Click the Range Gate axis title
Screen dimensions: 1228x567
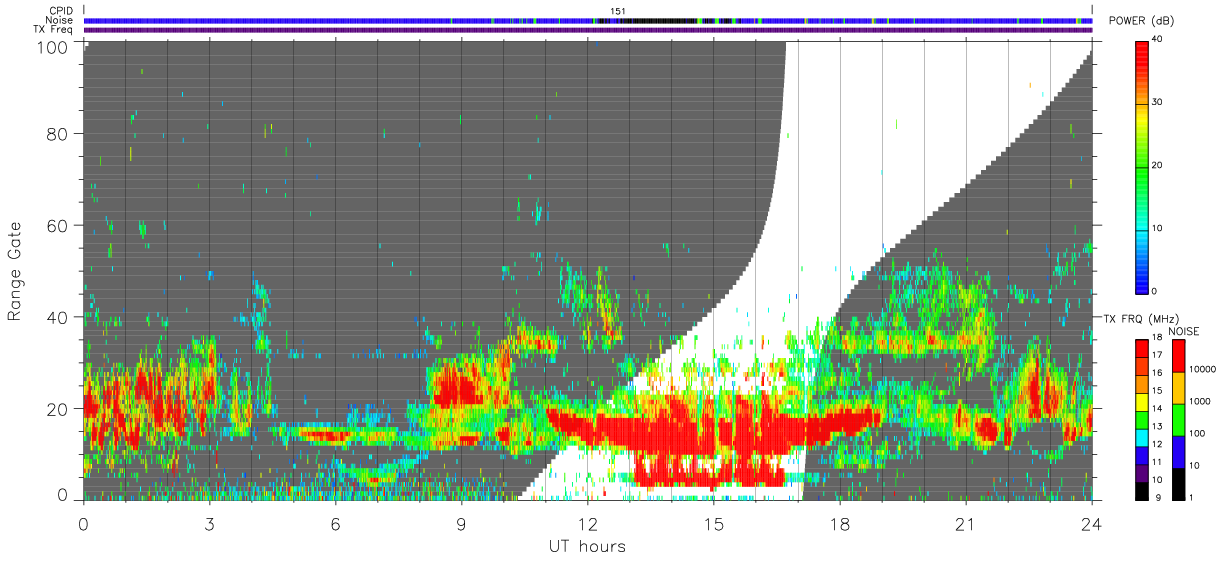click(15, 271)
